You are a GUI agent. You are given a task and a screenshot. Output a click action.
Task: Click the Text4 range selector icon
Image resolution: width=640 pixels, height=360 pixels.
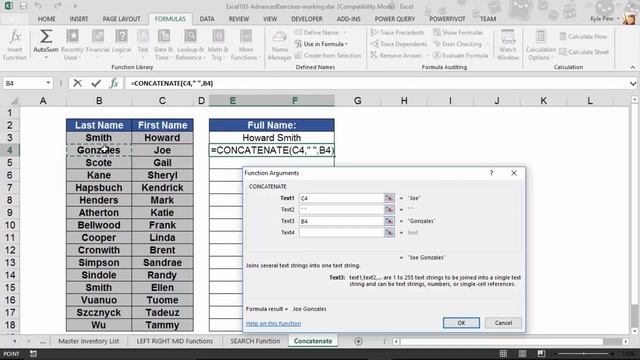[x=389, y=232]
